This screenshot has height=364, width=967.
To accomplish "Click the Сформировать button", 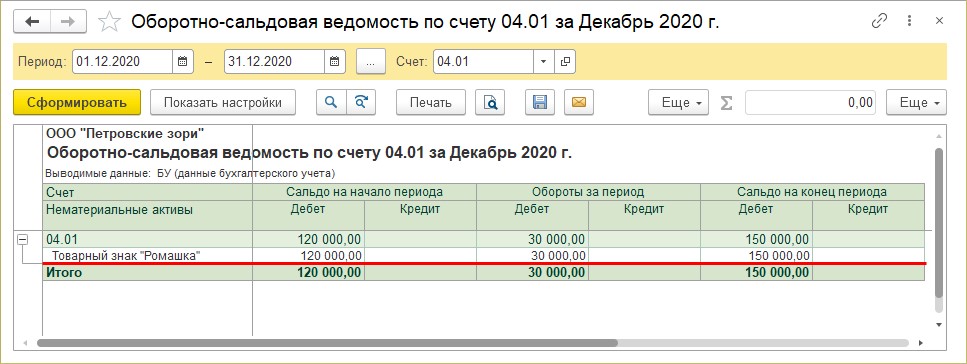I will (x=77, y=102).
